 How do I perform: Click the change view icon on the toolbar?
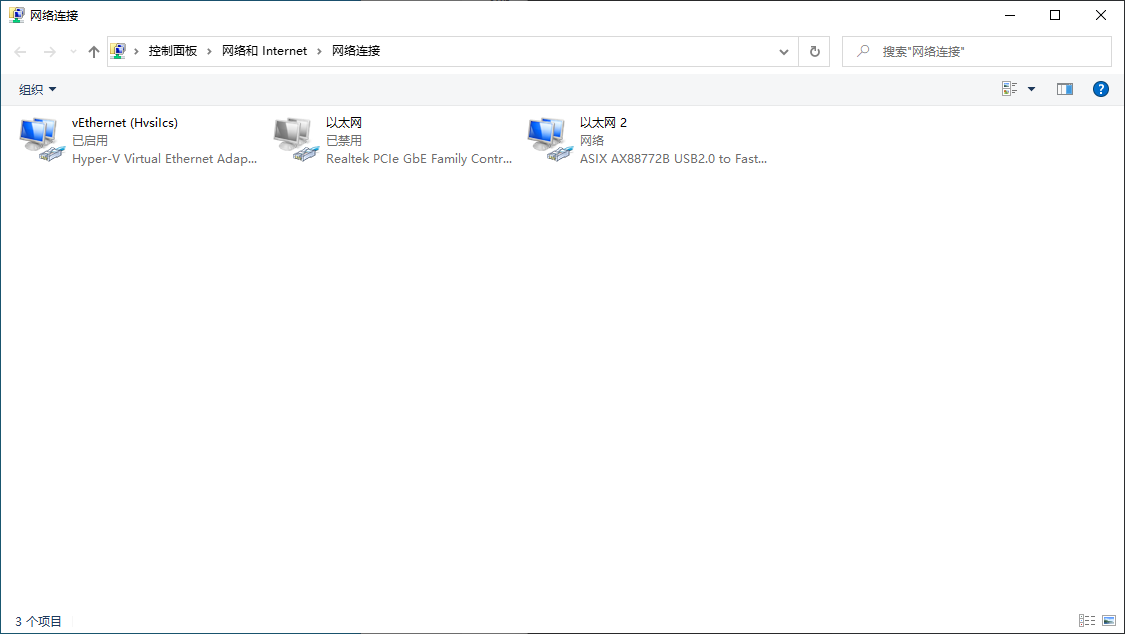pos(1007,88)
